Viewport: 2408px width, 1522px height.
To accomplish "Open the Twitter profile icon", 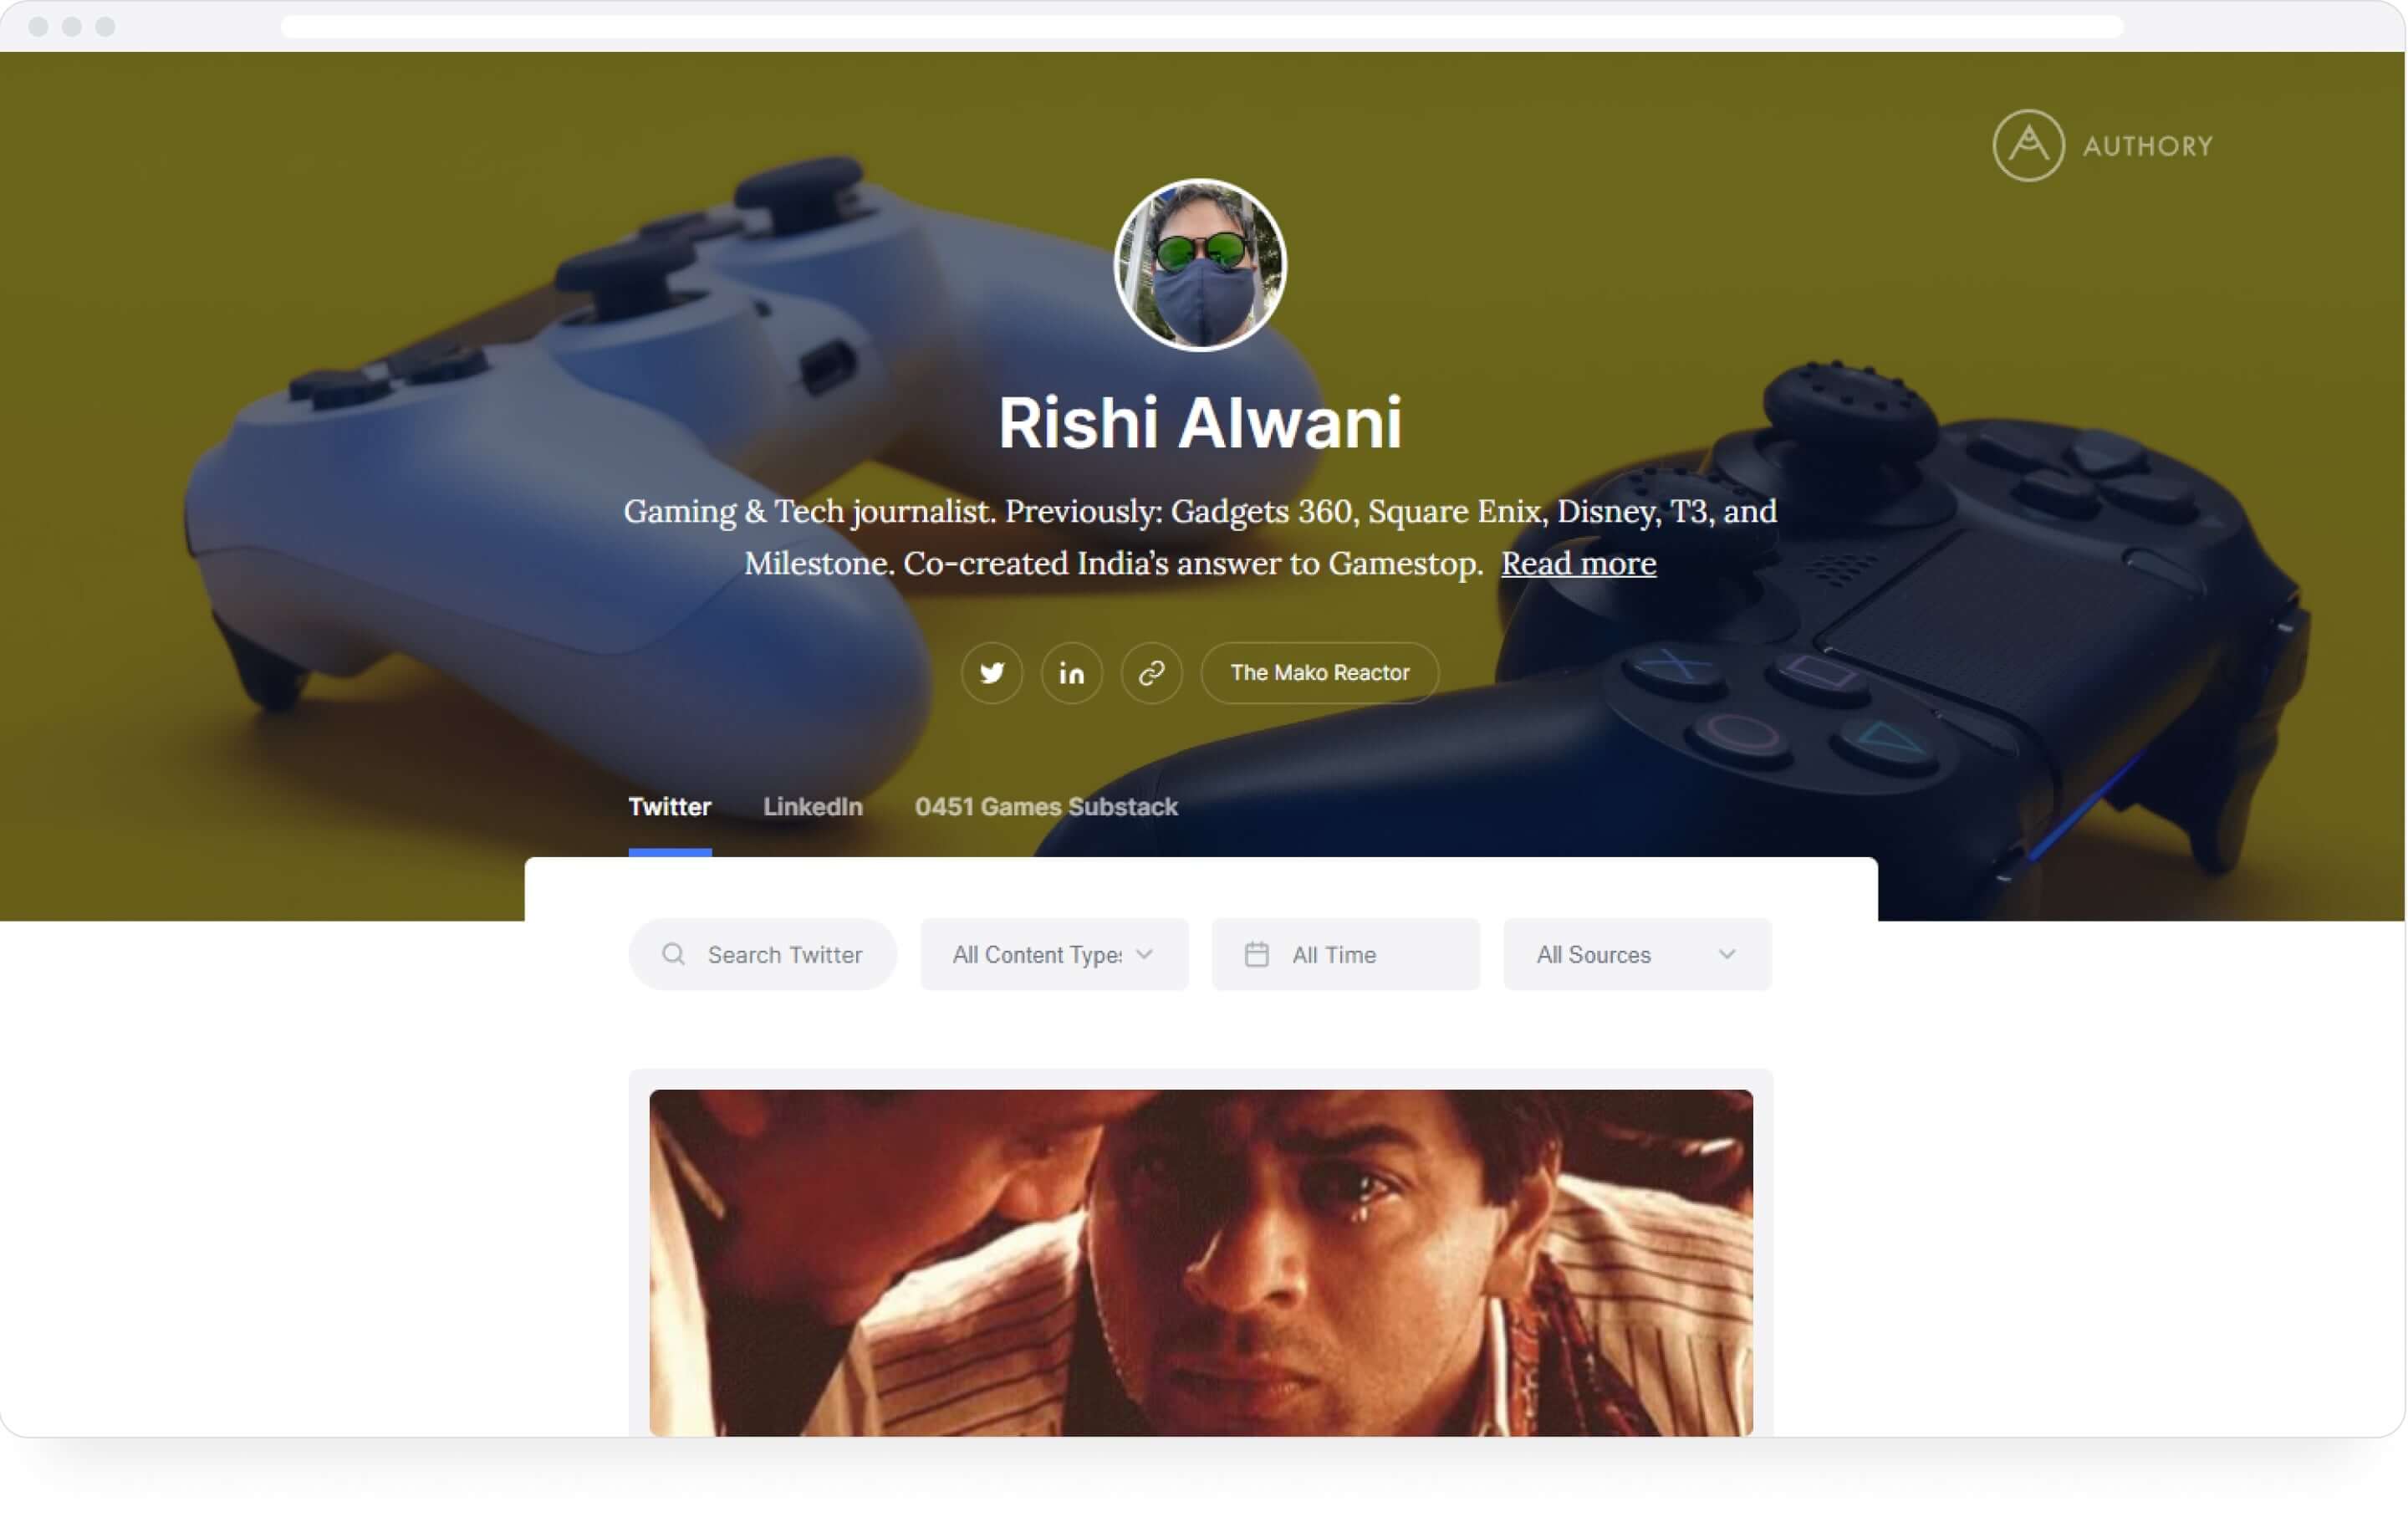I will [x=992, y=673].
